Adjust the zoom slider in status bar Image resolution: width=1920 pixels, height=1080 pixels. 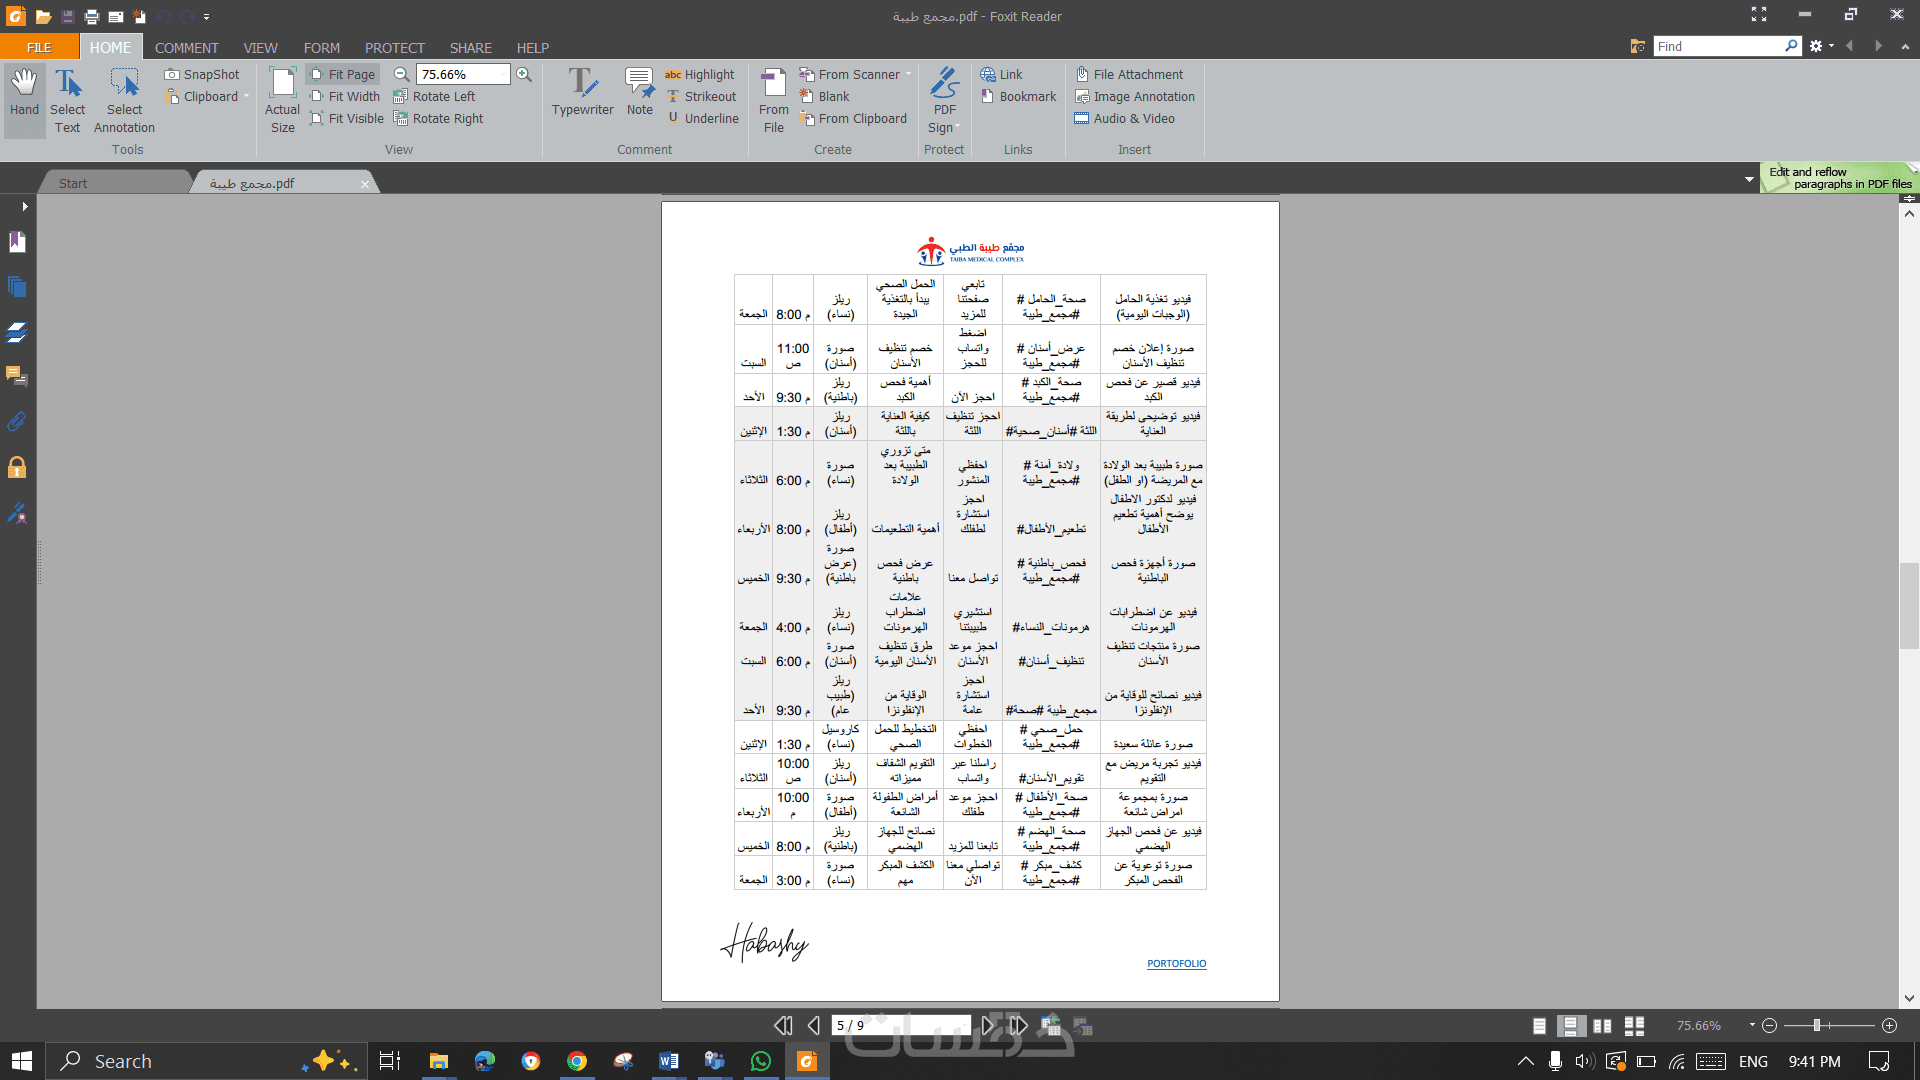(x=1817, y=1025)
